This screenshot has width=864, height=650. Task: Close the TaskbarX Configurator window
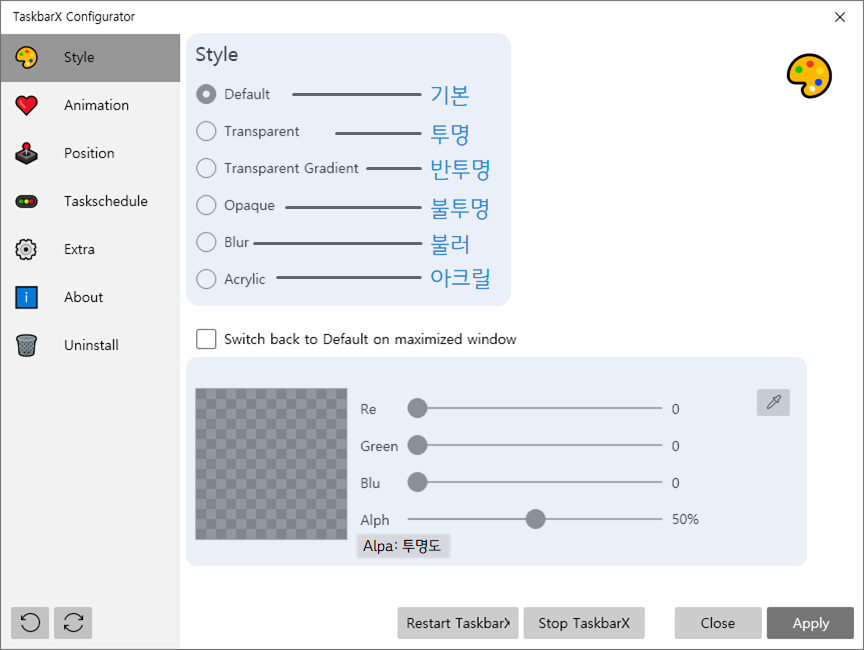(840, 17)
